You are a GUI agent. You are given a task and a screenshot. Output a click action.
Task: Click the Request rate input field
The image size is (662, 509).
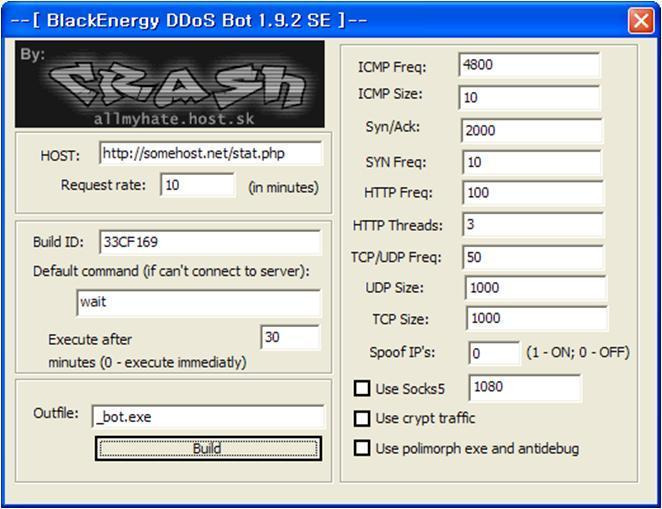point(197,185)
